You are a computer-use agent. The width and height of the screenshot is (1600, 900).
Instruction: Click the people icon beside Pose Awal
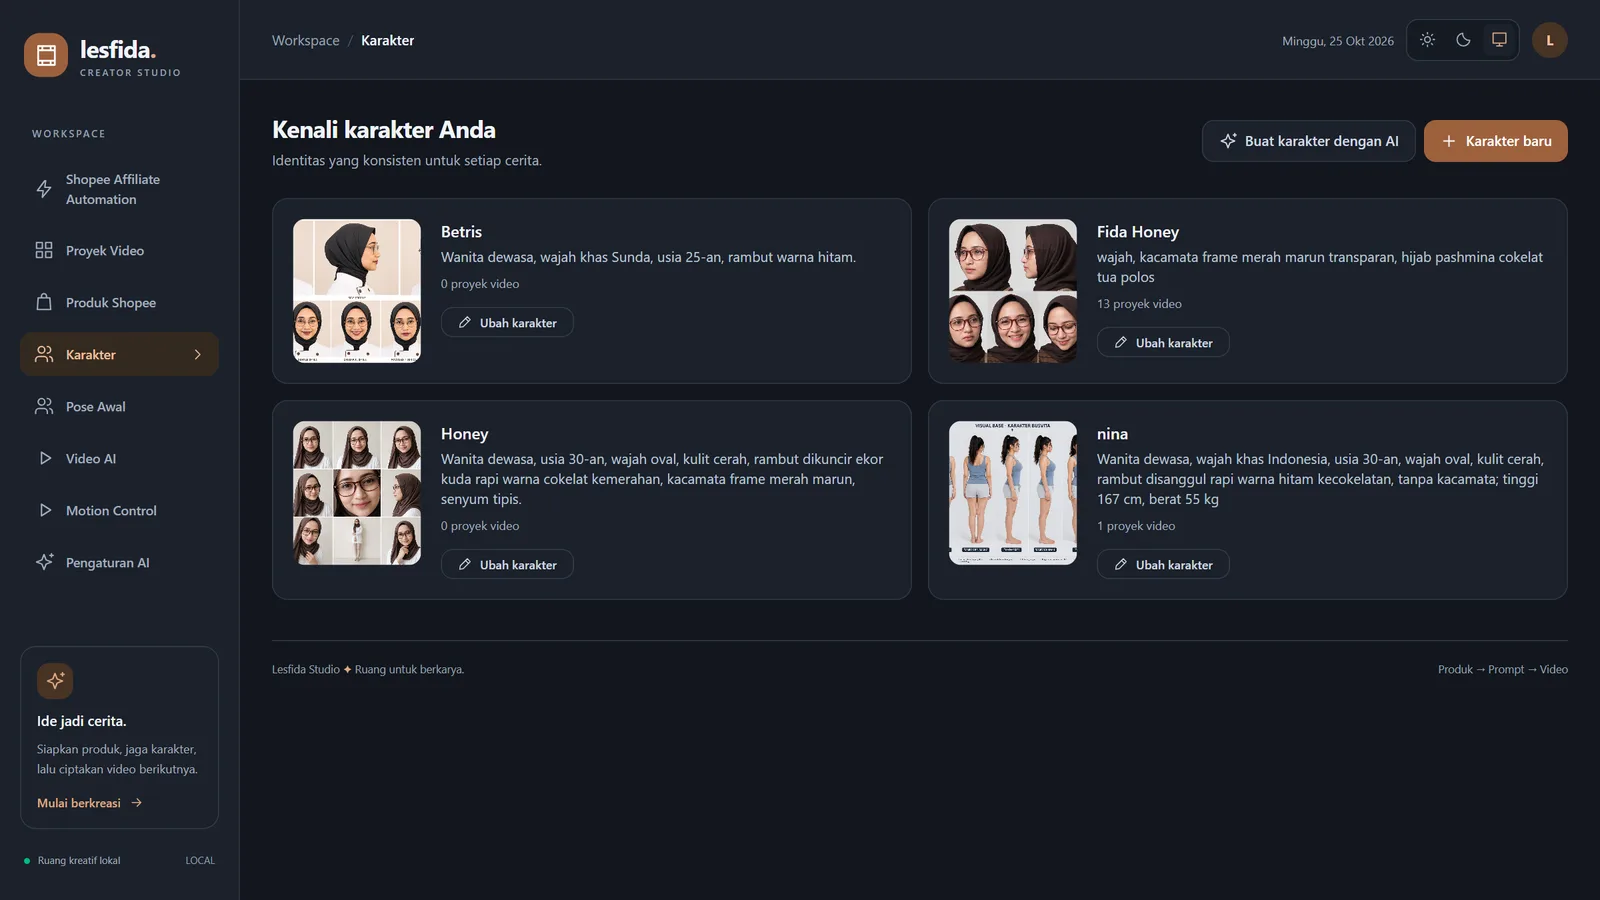click(44, 406)
